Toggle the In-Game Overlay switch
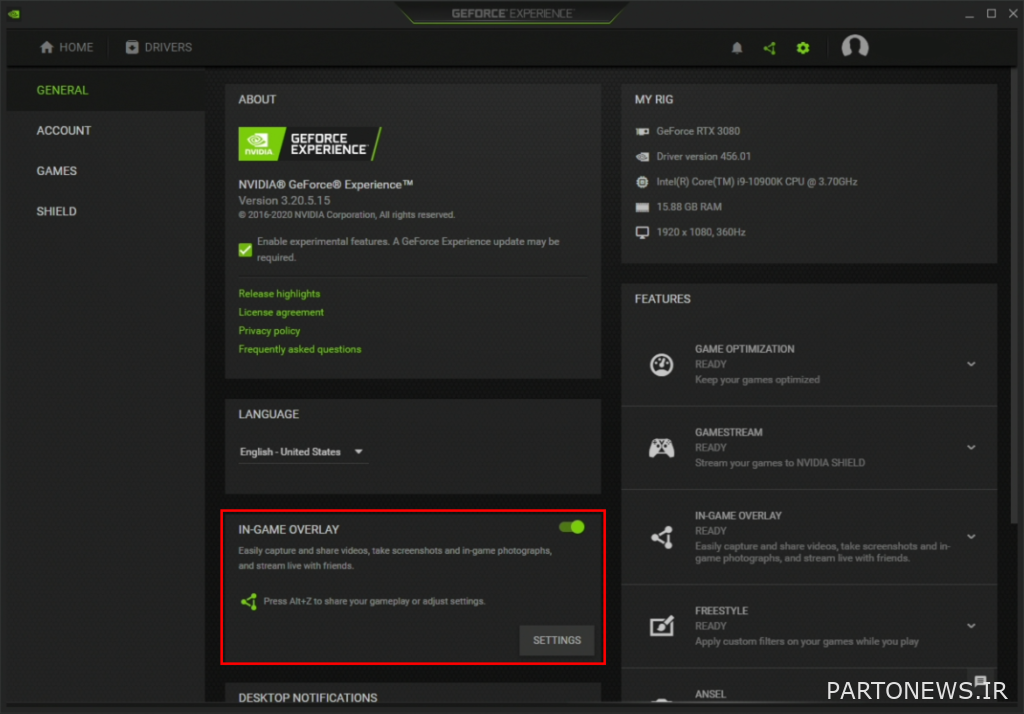 [572, 527]
